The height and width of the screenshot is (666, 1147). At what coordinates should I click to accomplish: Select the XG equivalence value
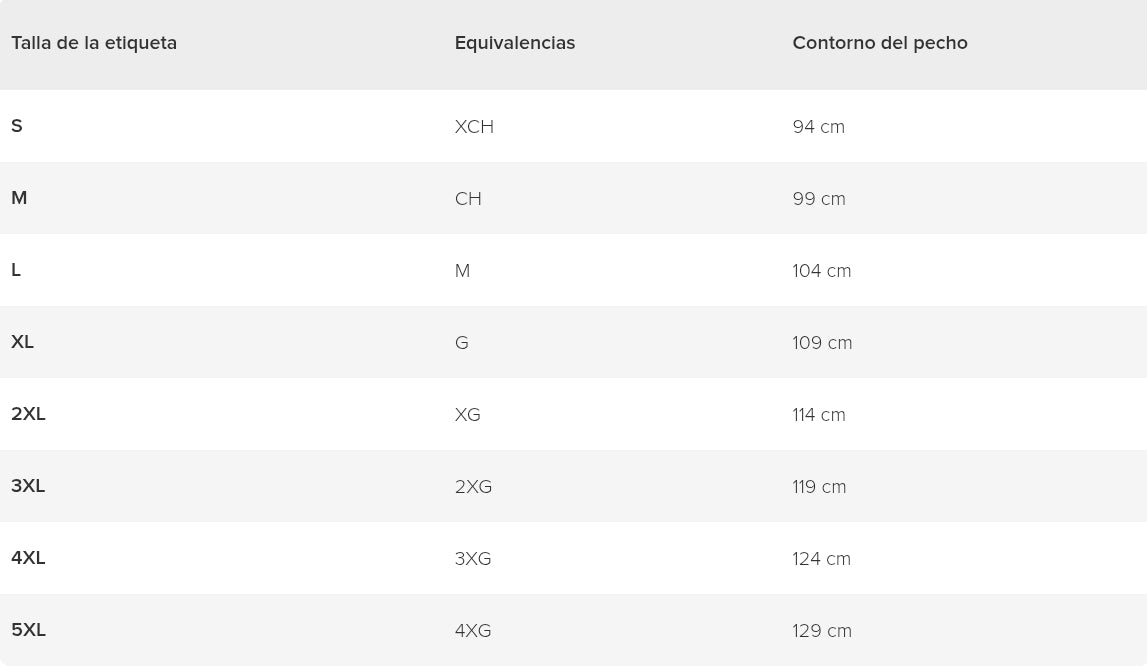468,415
